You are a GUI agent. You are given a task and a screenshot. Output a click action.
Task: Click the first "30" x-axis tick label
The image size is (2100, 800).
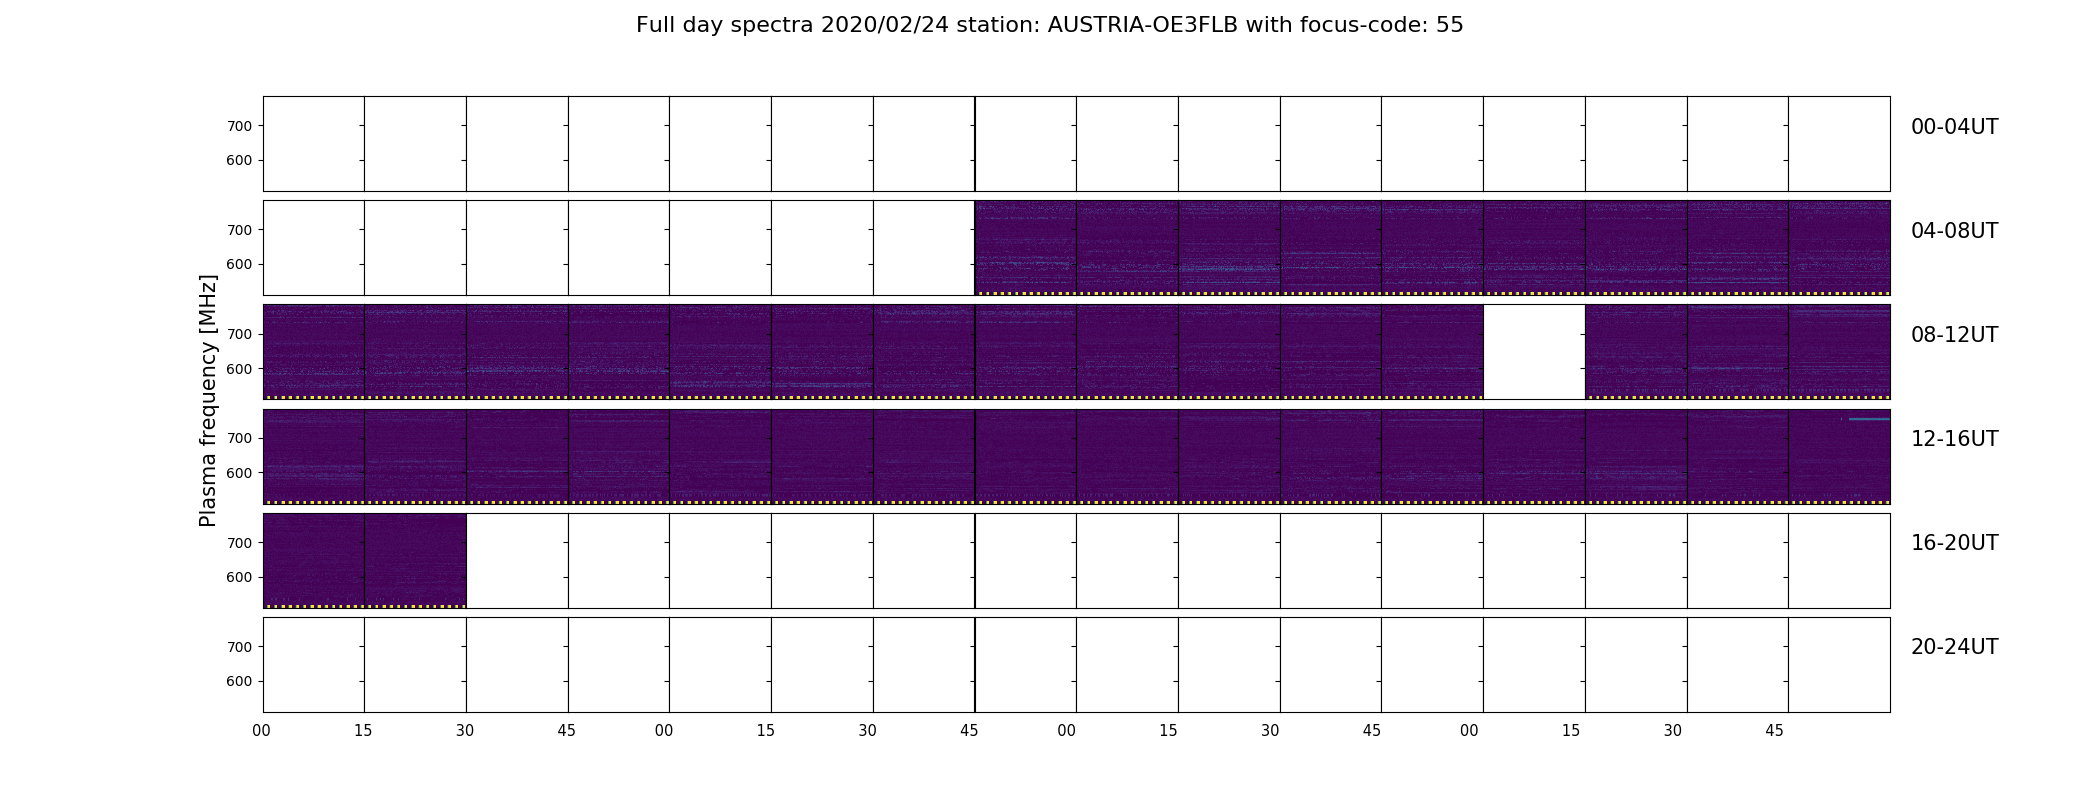coord(465,731)
